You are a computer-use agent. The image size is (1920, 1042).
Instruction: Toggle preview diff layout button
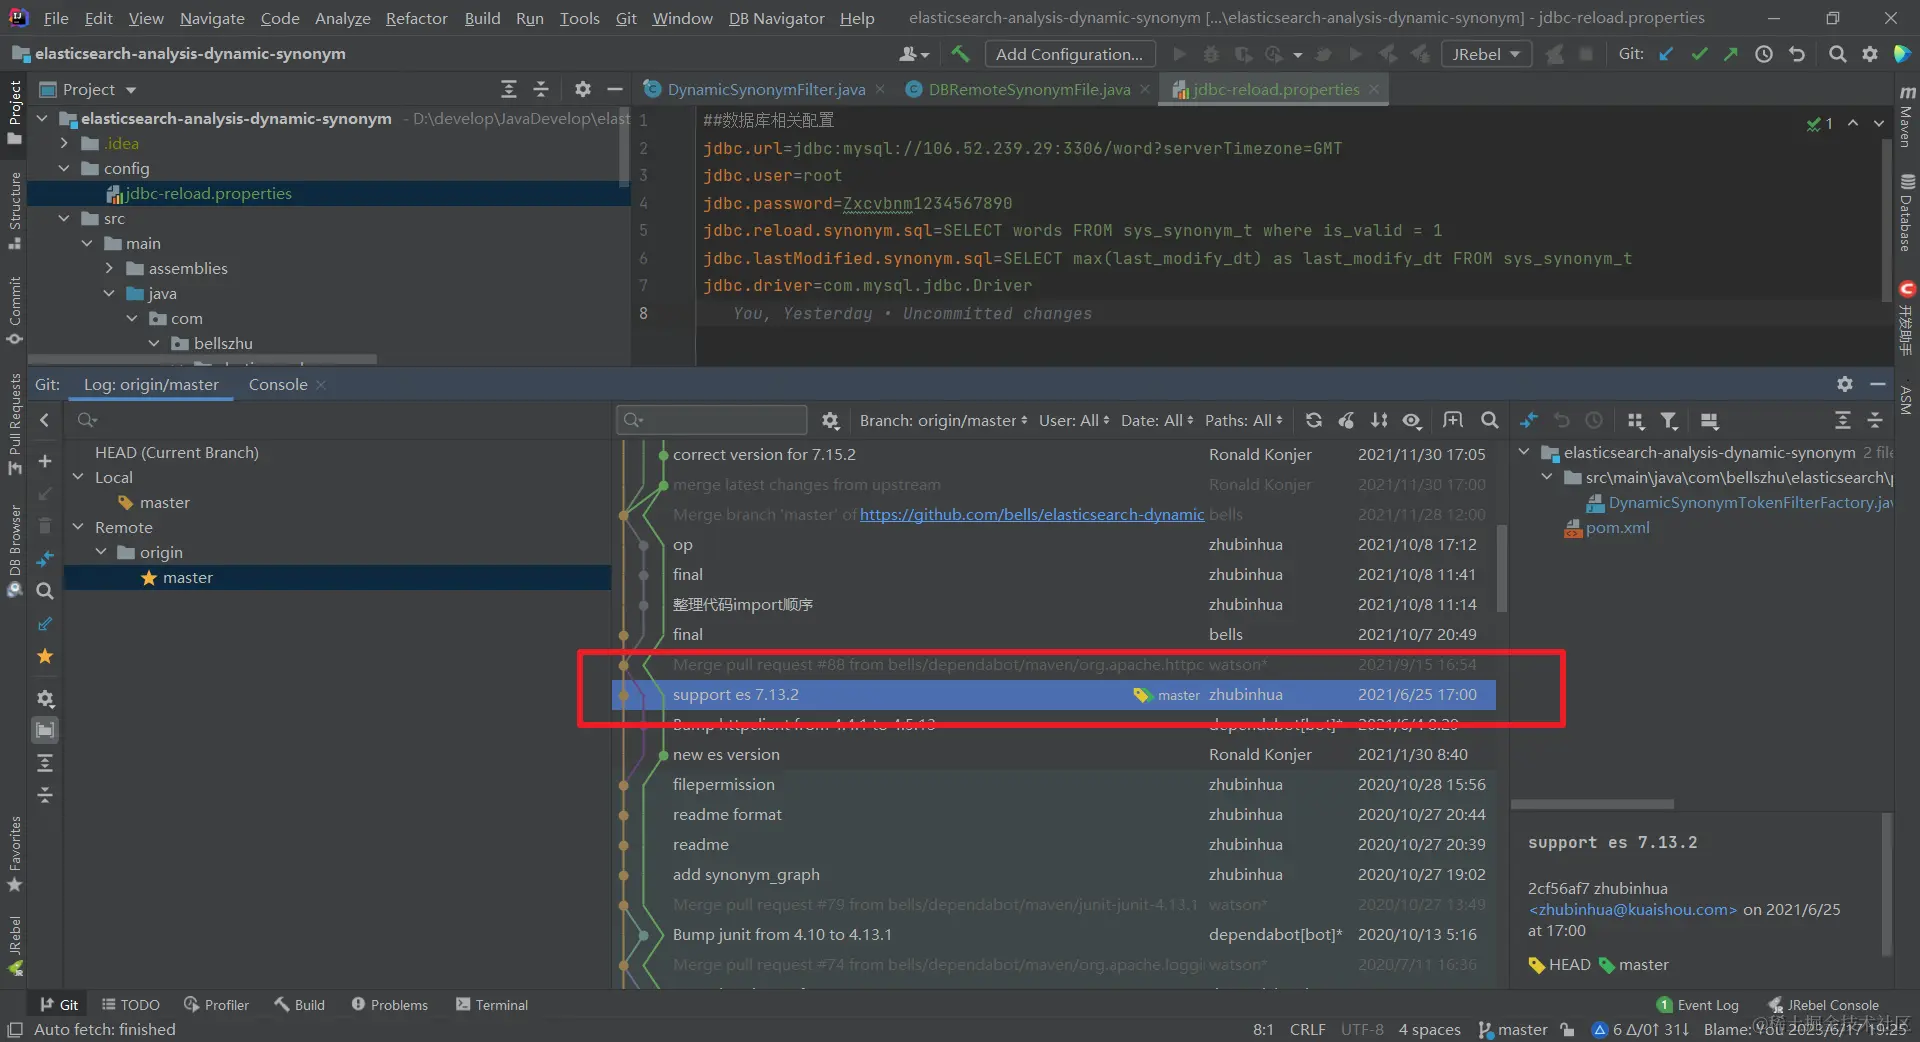pos(1709,421)
